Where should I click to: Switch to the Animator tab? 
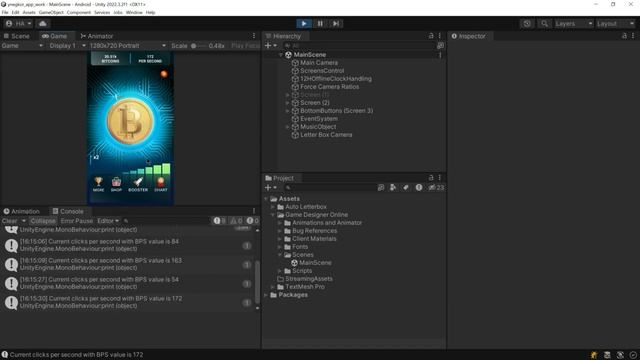point(97,36)
